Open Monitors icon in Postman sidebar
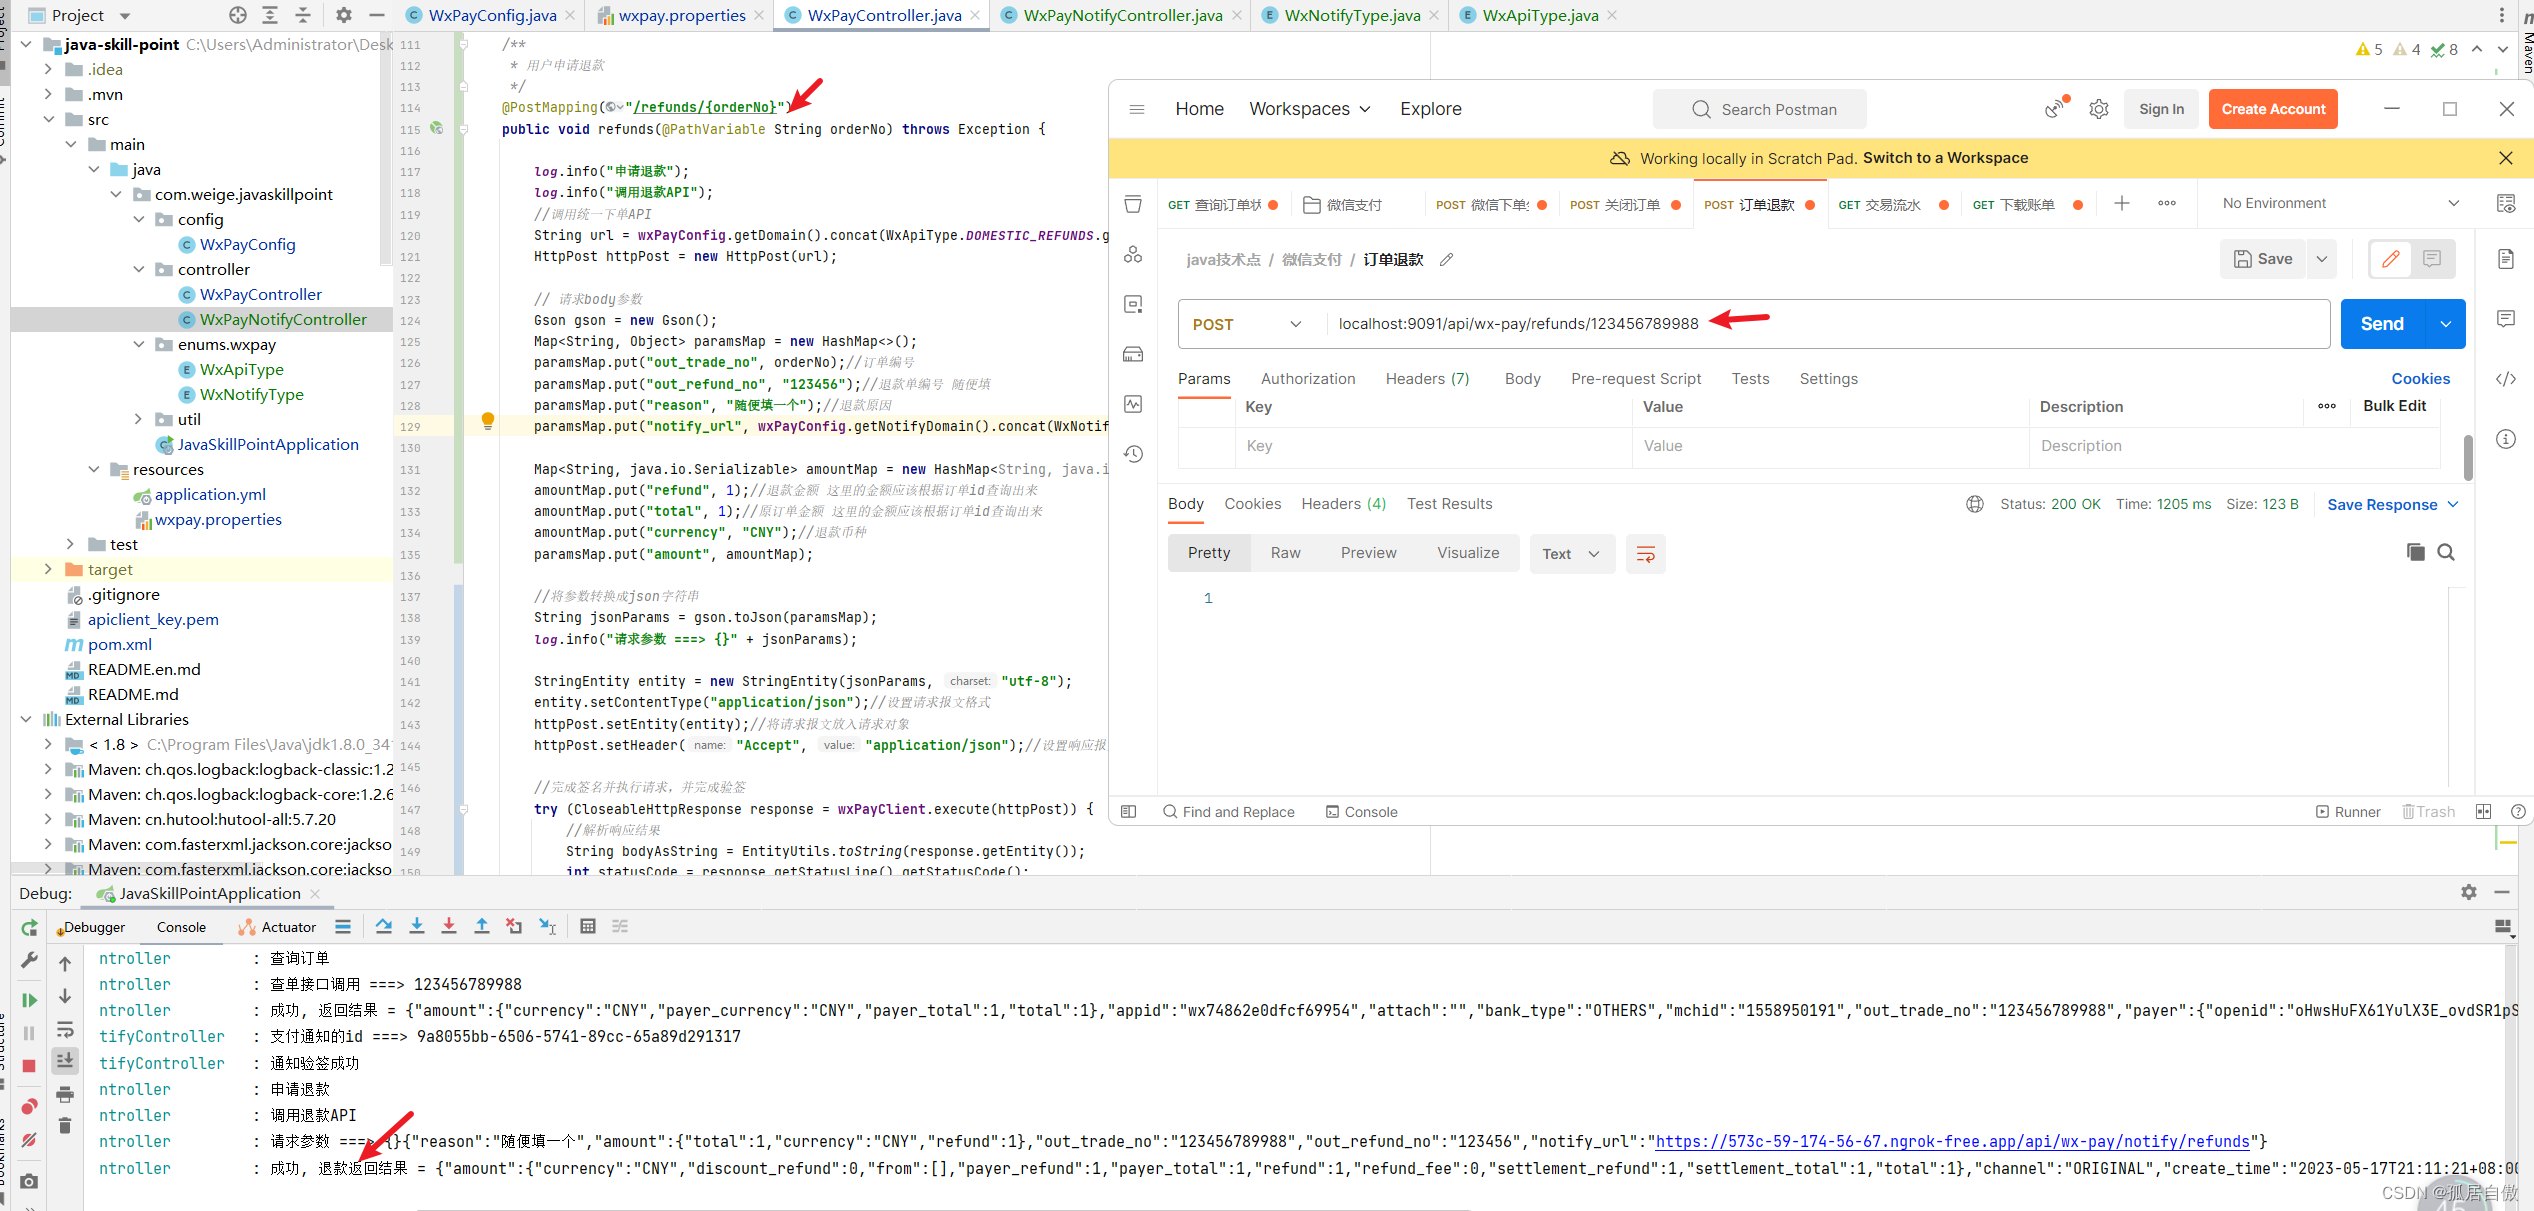2534x1211 pixels. (1133, 404)
